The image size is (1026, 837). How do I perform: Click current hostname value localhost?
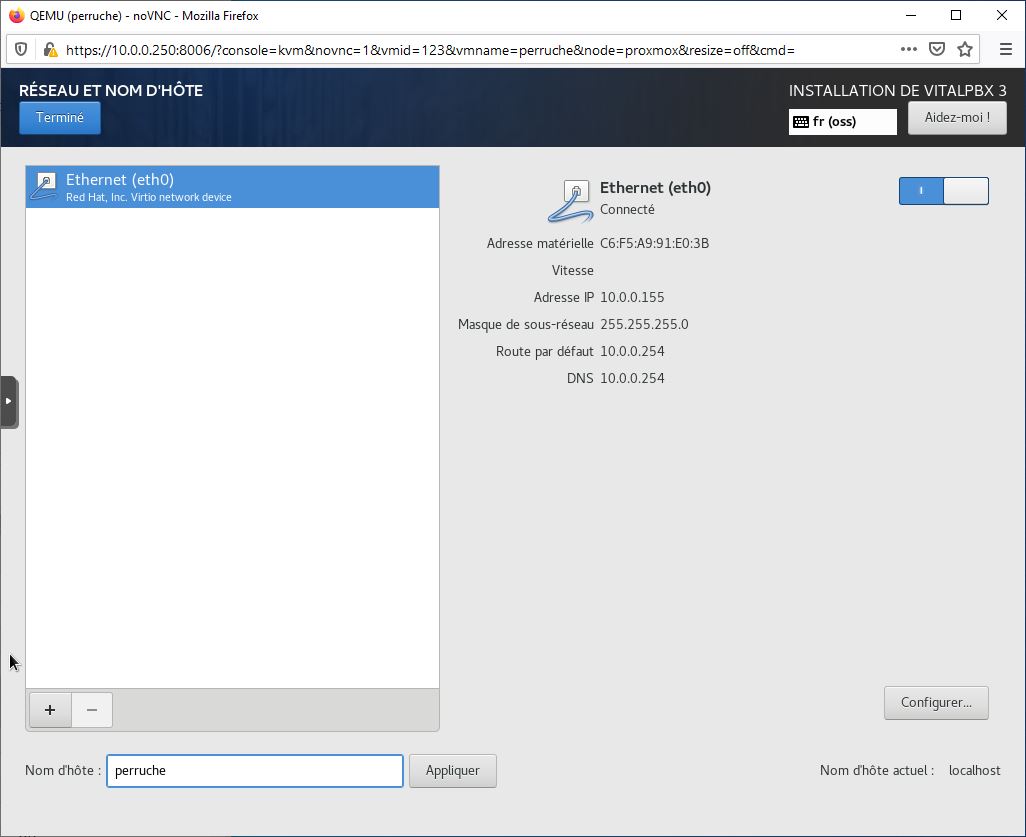pos(974,771)
